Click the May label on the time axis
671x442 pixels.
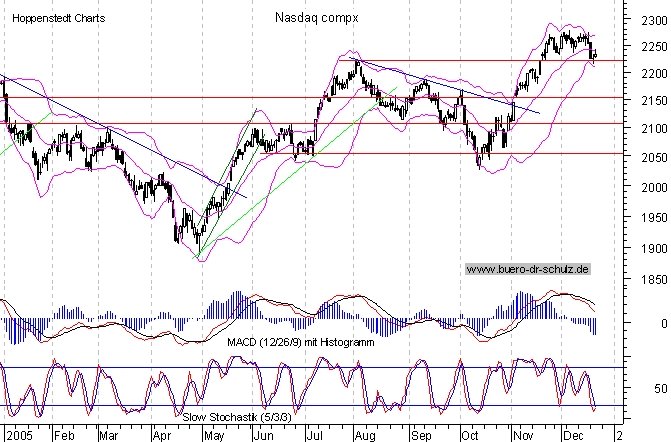(x=214, y=436)
